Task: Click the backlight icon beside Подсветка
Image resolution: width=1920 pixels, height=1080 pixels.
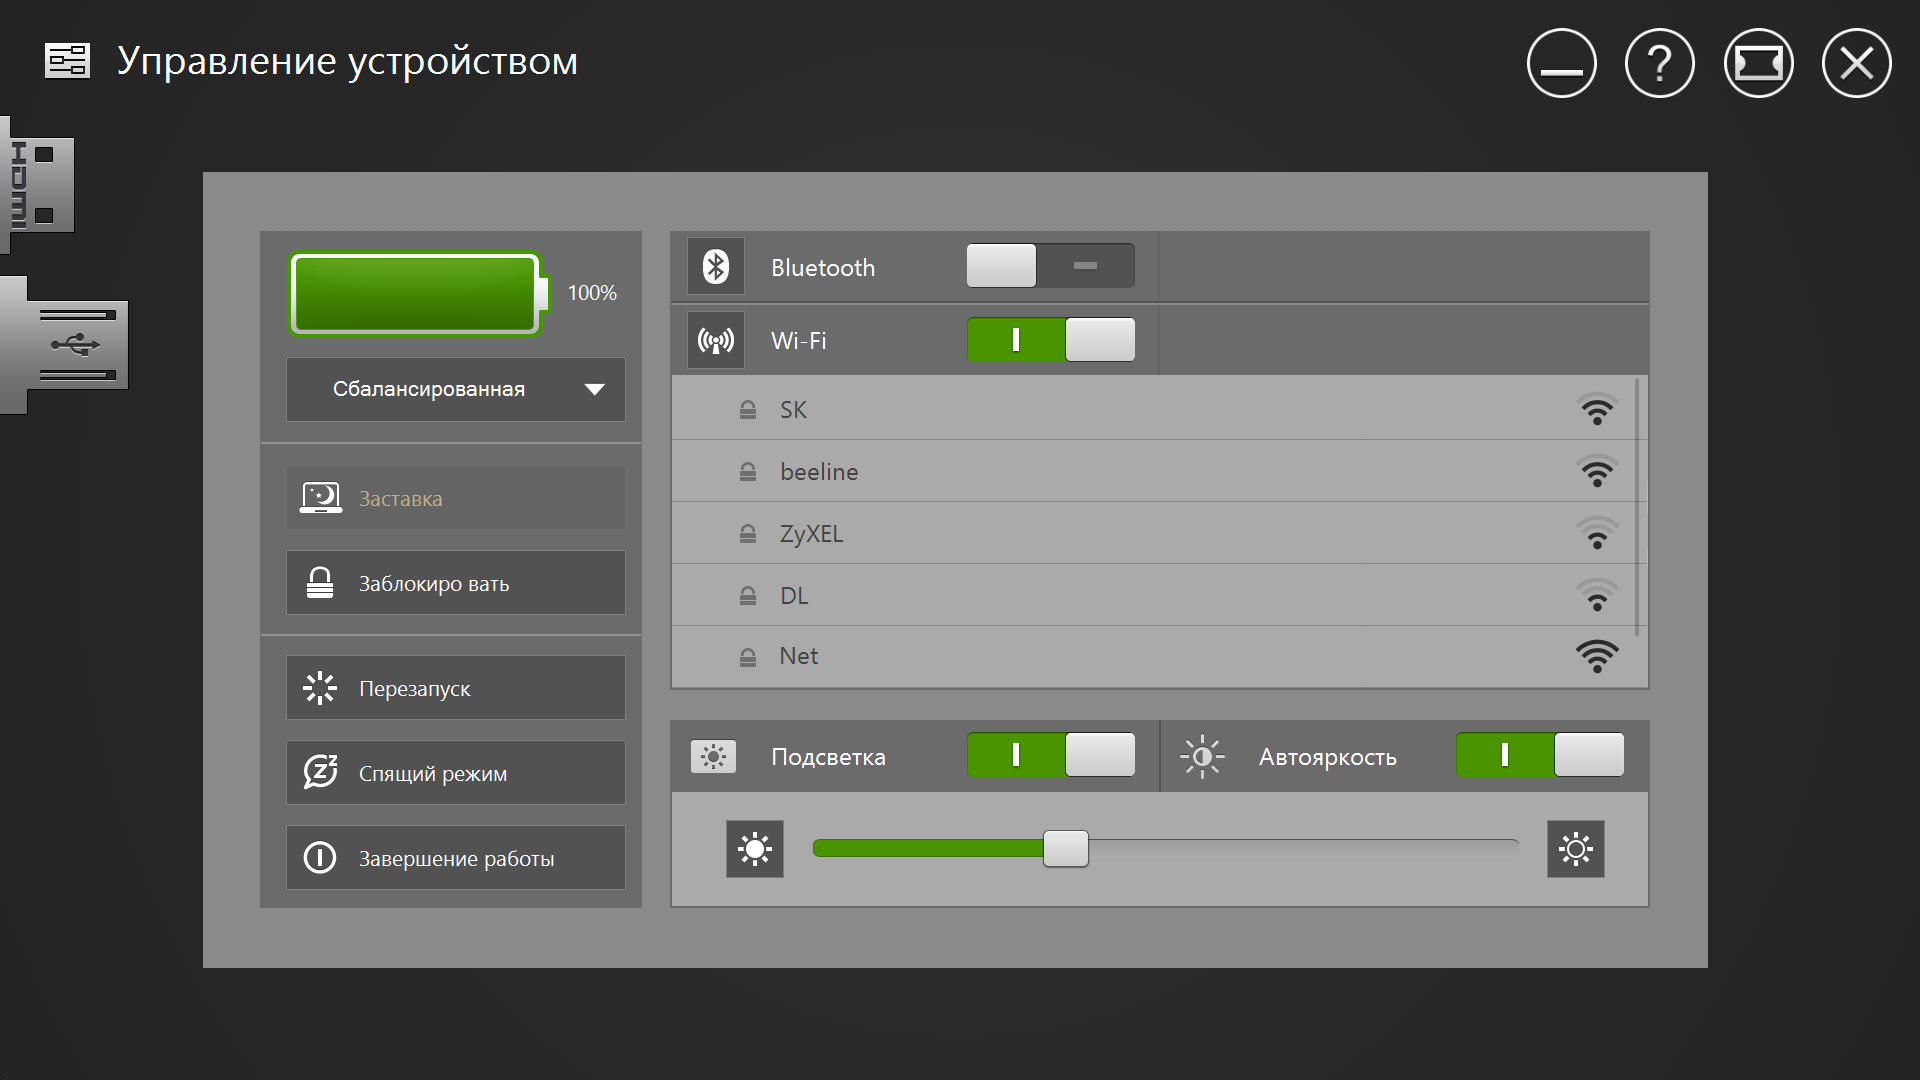Action: tap(713, 757)
